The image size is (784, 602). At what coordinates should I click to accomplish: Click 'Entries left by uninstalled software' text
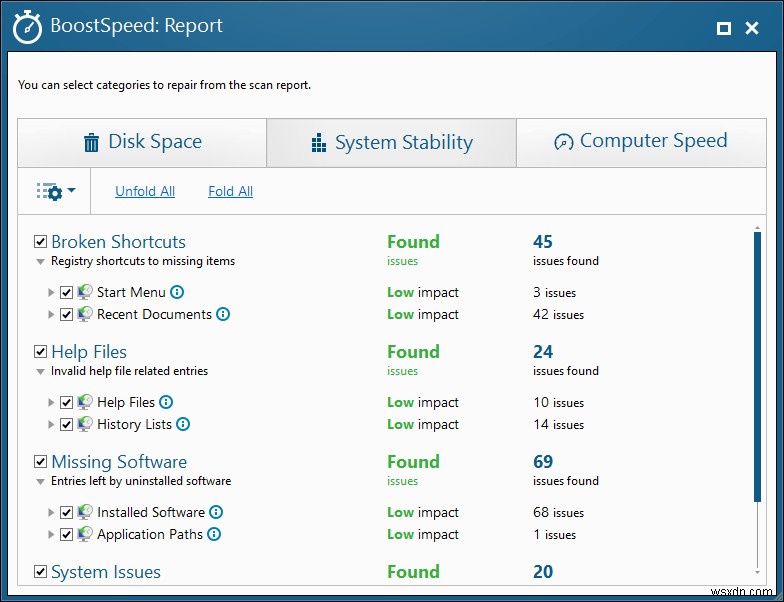(x=141, y=481)
